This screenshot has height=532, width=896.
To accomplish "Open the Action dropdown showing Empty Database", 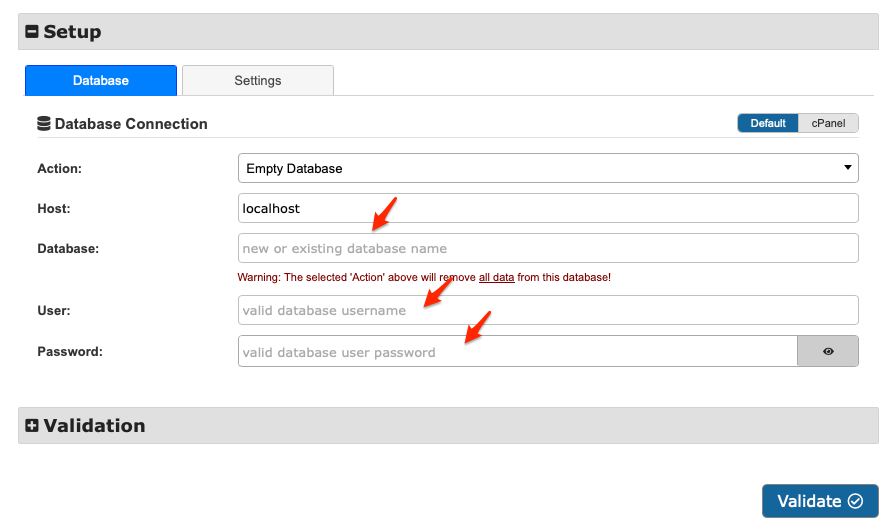I will [548, 168].
